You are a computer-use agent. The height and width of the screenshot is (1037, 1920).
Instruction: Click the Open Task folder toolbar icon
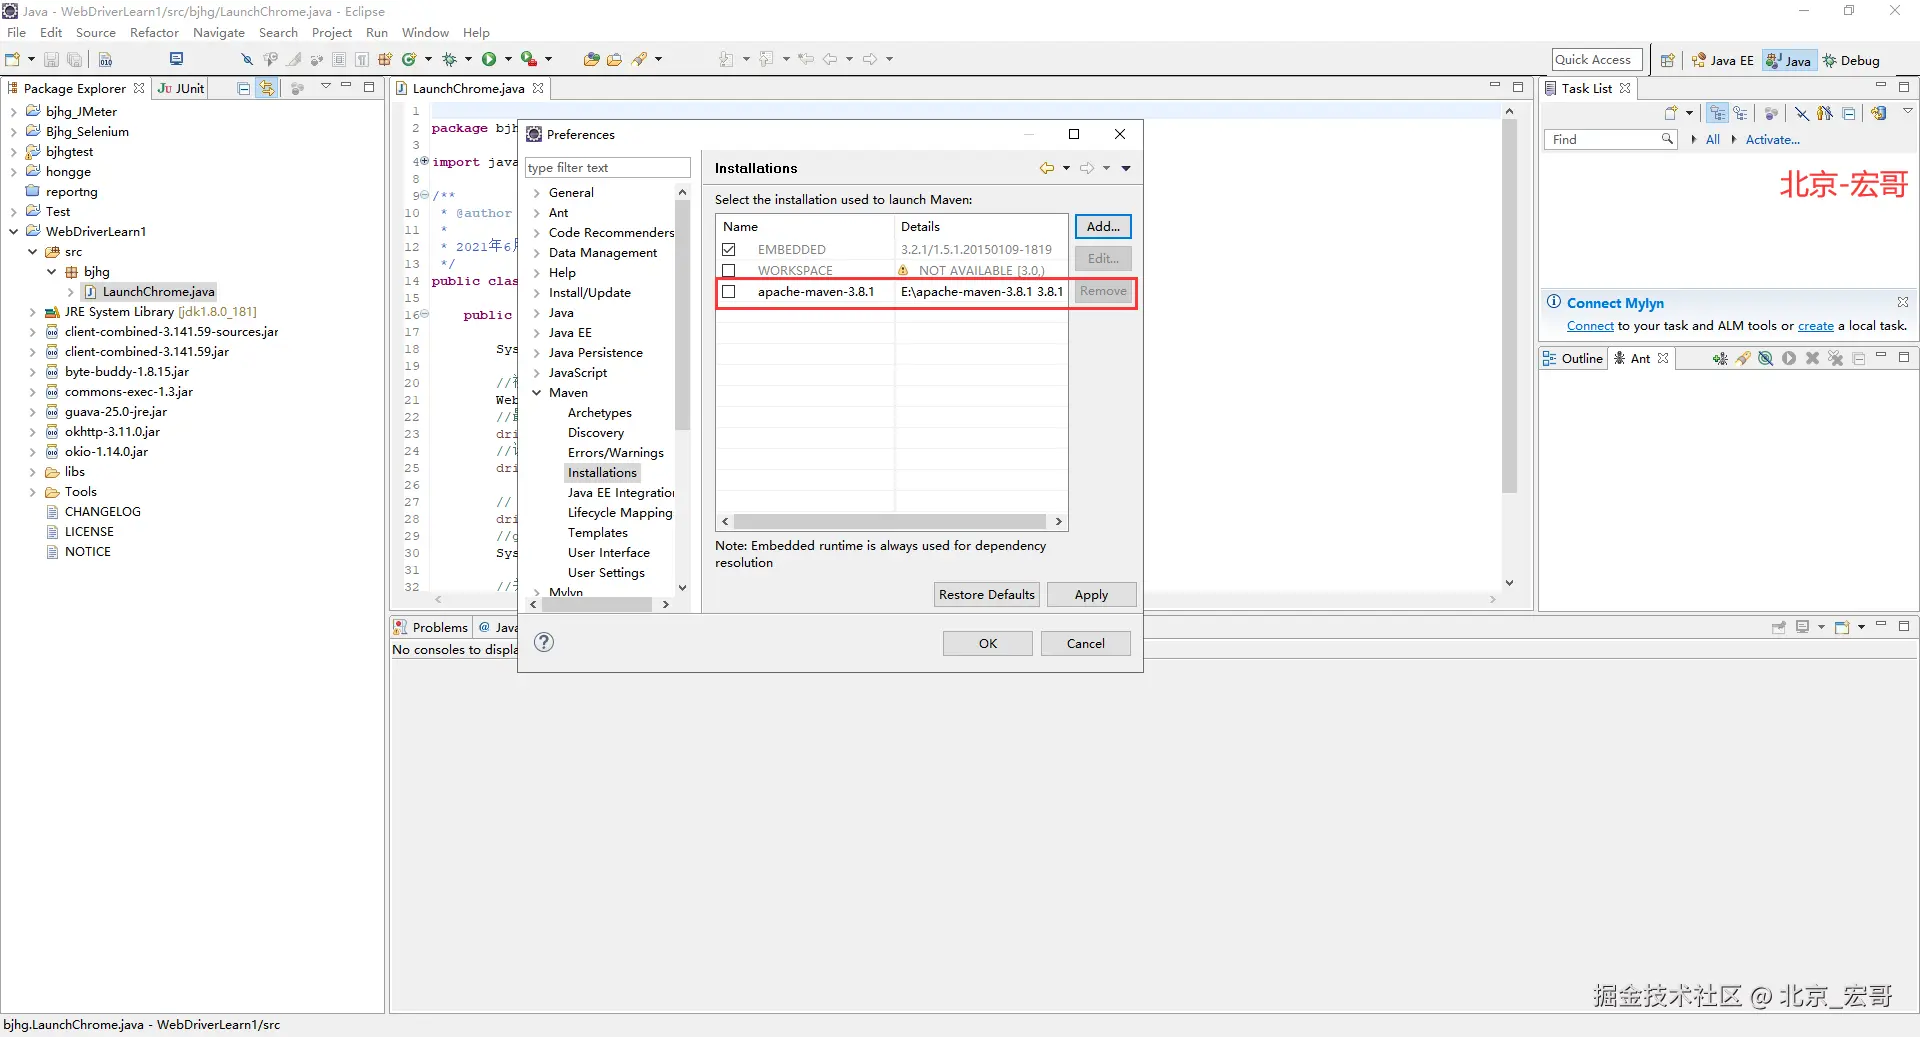[x=614, y=60]
